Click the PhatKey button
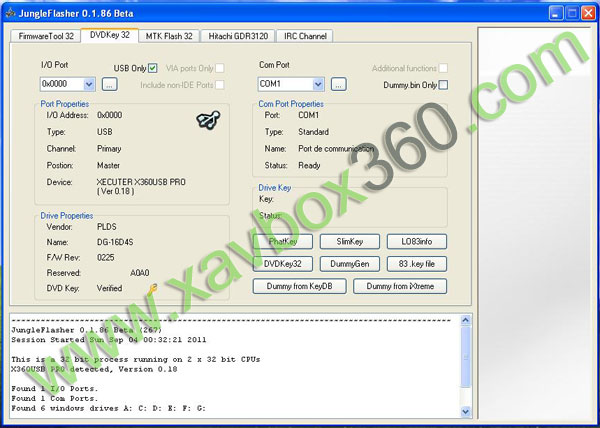Viewport: 600px width, 428px height. coord(283,242)
